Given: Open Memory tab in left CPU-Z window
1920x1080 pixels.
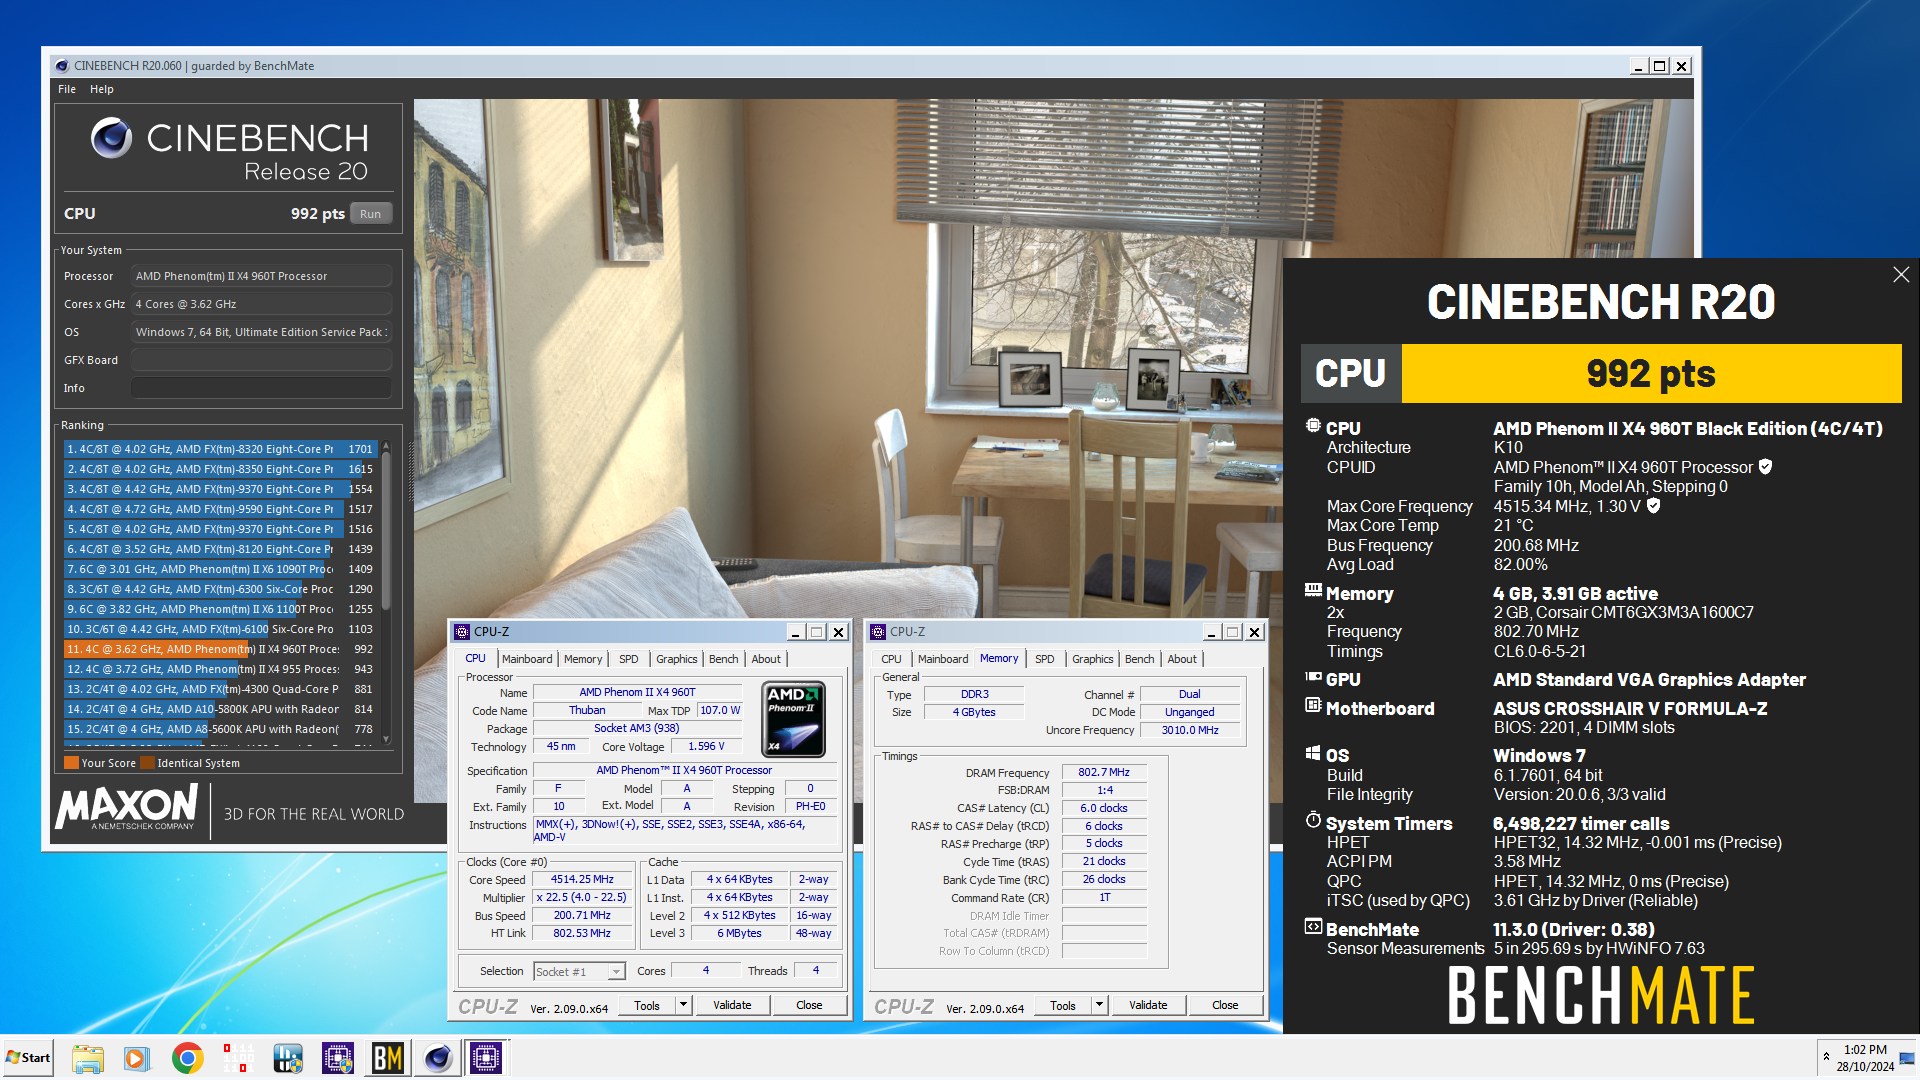Looking at the screenshot, I should click(583, 659).
